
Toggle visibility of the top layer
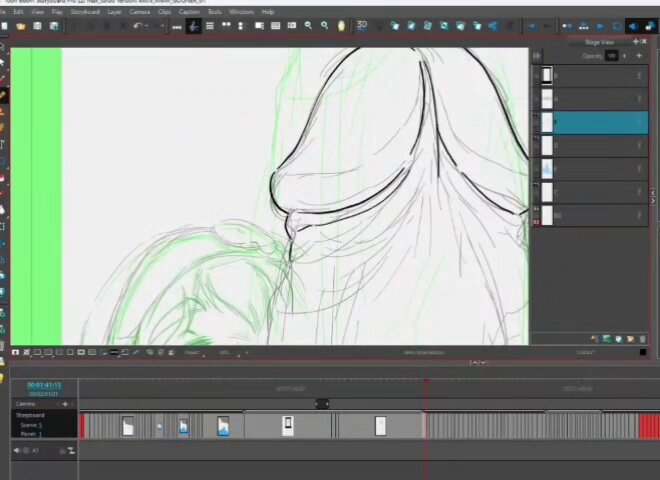click(x=536, y=76)
